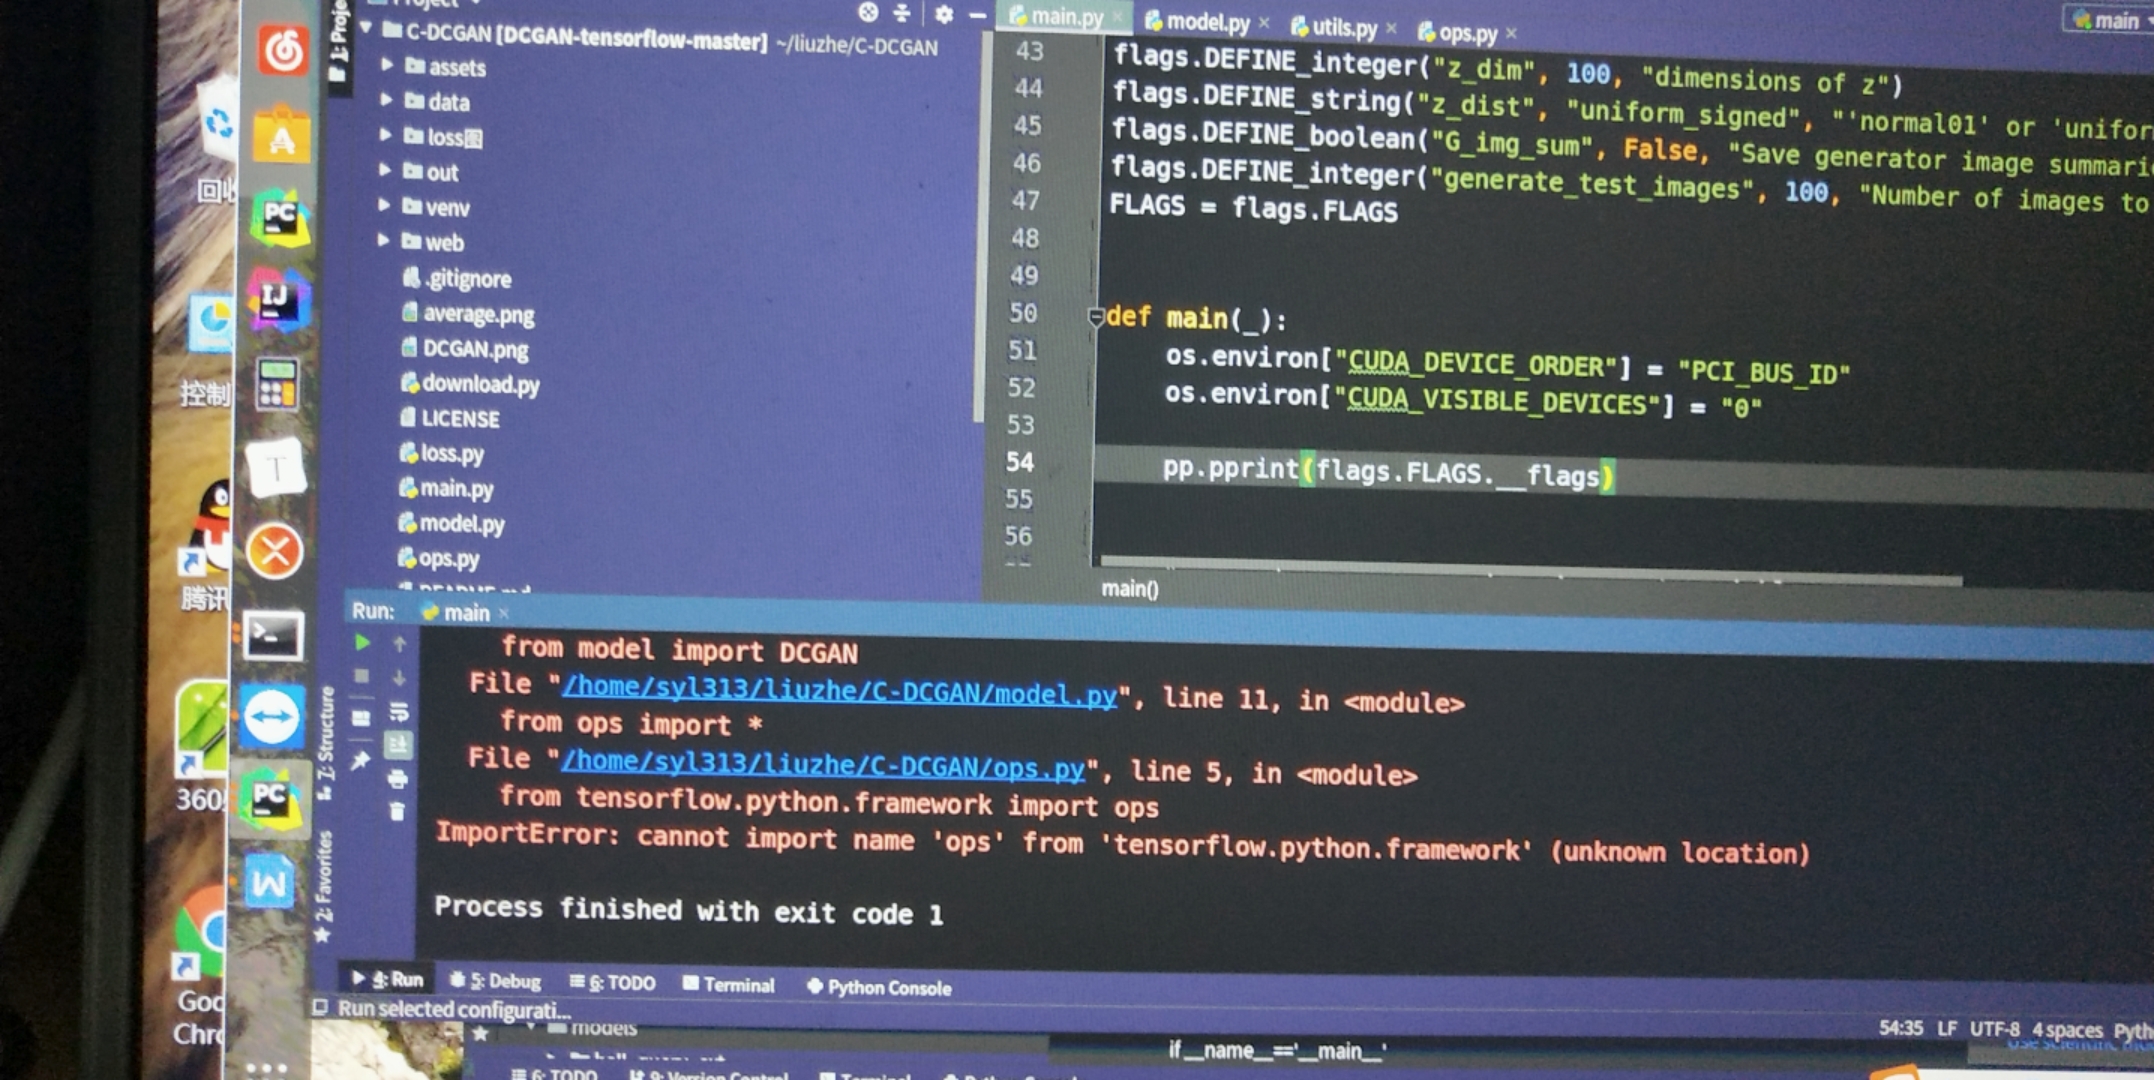The image size is (2154, 1080).
Task: Rerun main with green play button
Action: point(362,643)
